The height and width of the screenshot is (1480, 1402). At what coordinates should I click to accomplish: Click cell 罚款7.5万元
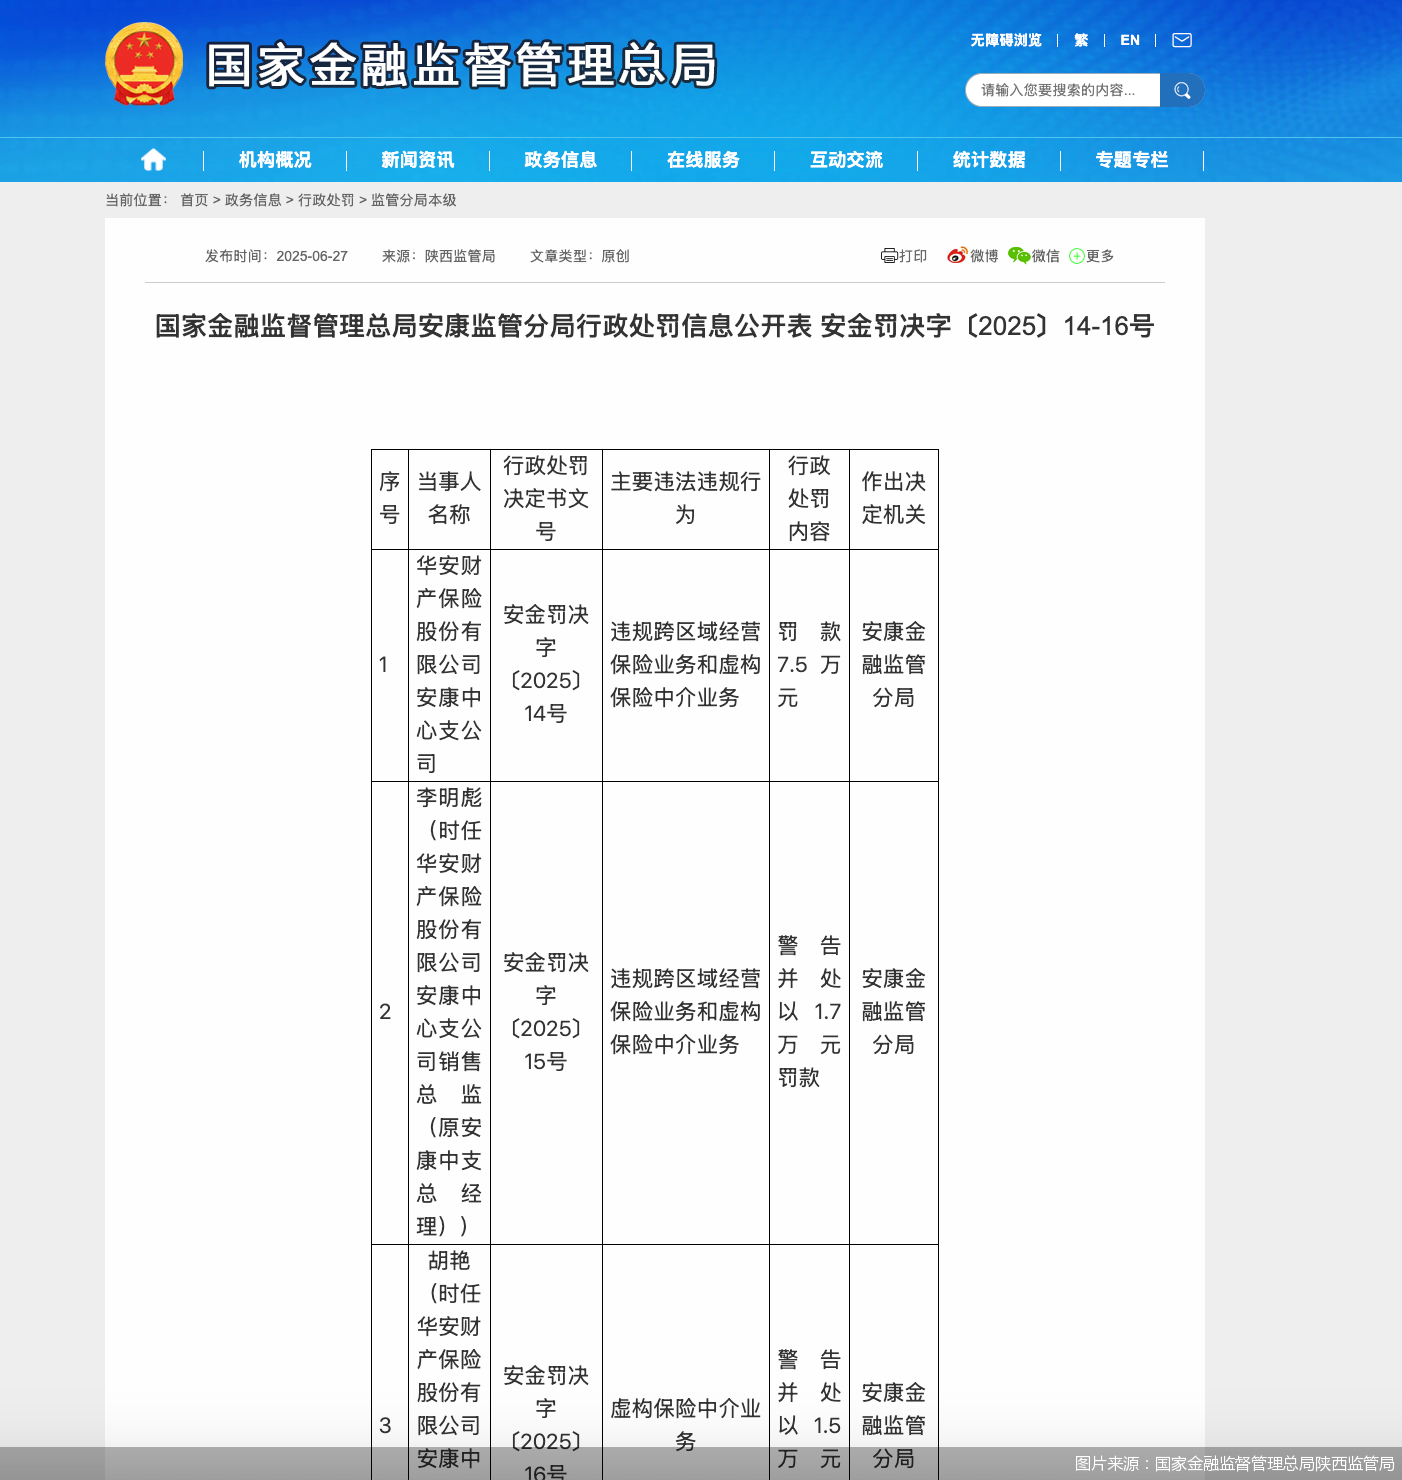click(809, 664)
